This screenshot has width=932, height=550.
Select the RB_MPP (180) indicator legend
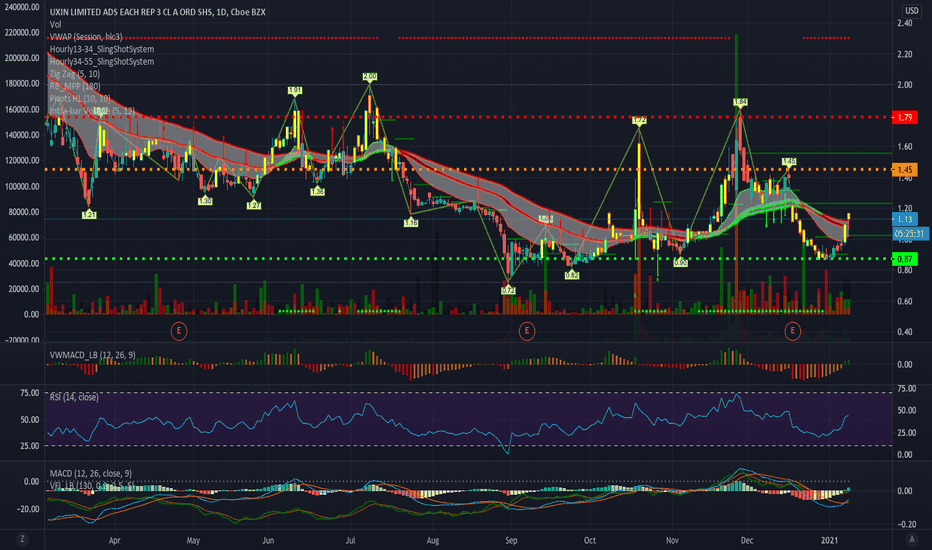click(75, 86)
